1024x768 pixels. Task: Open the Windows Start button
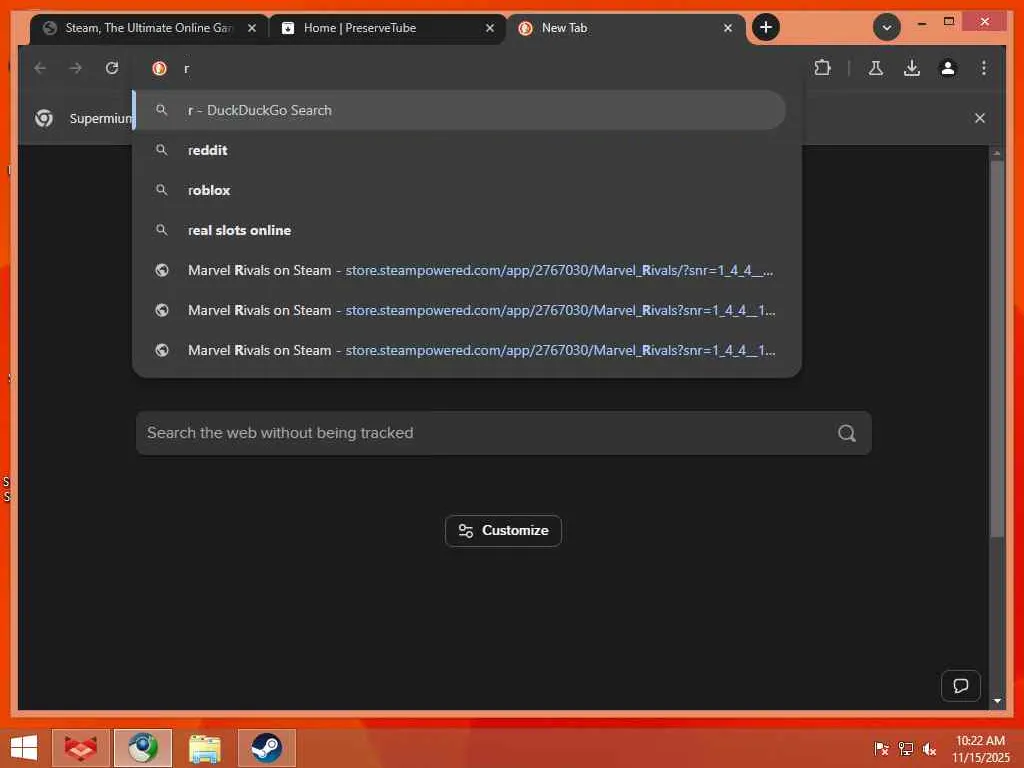[x=24, y=748]
